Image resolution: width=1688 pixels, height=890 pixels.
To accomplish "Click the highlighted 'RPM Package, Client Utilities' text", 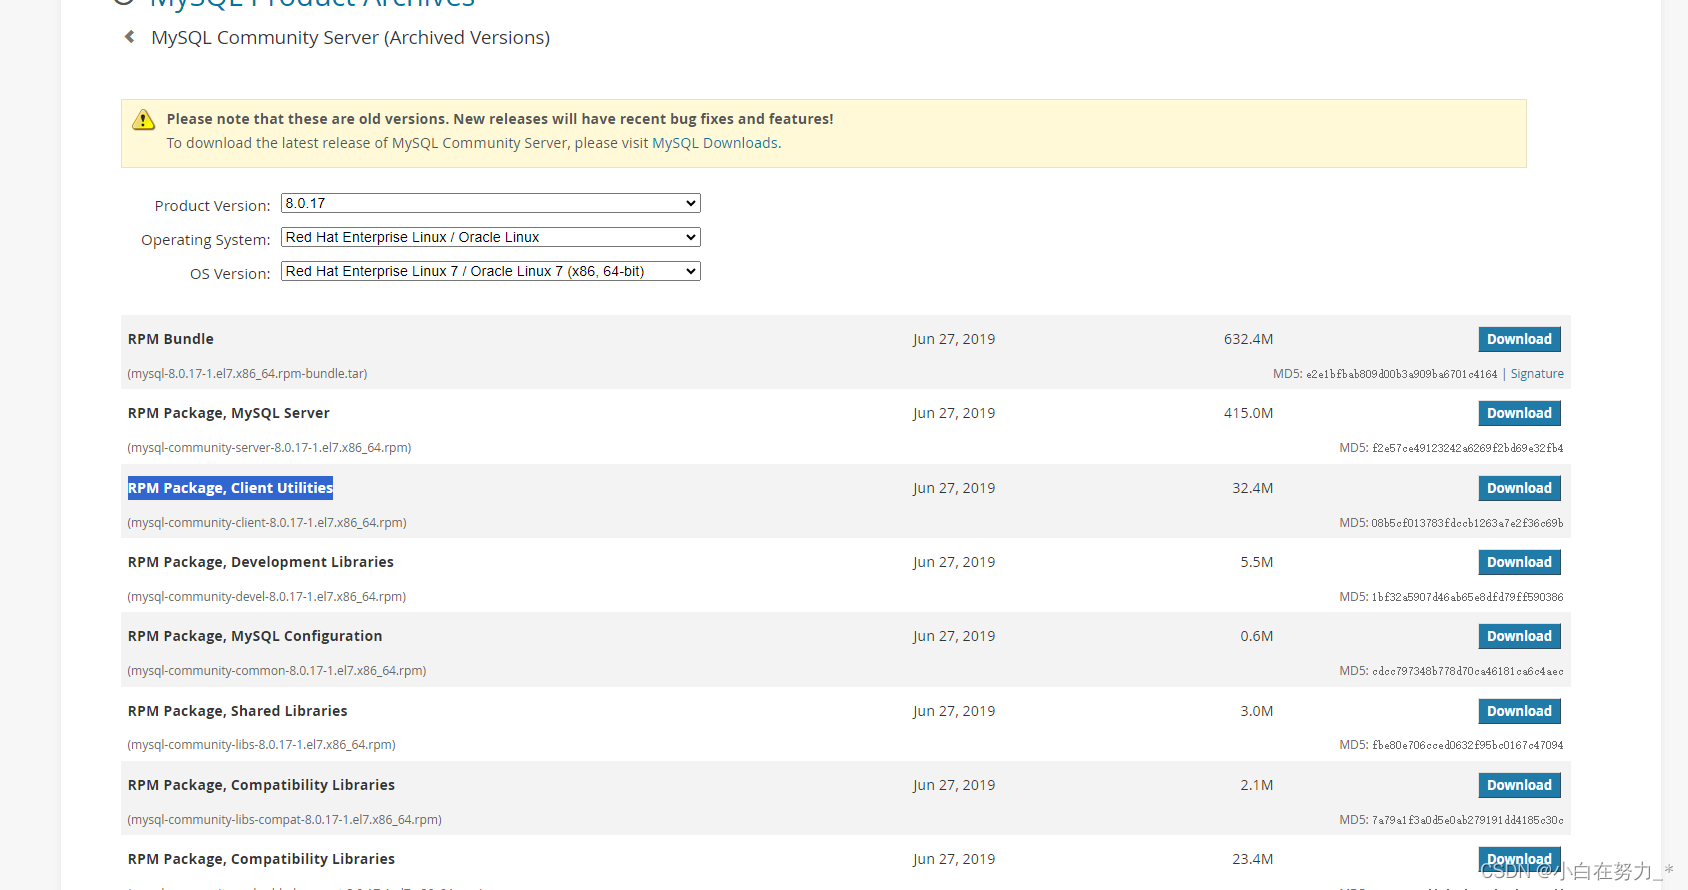I will (x=230, y=488).
